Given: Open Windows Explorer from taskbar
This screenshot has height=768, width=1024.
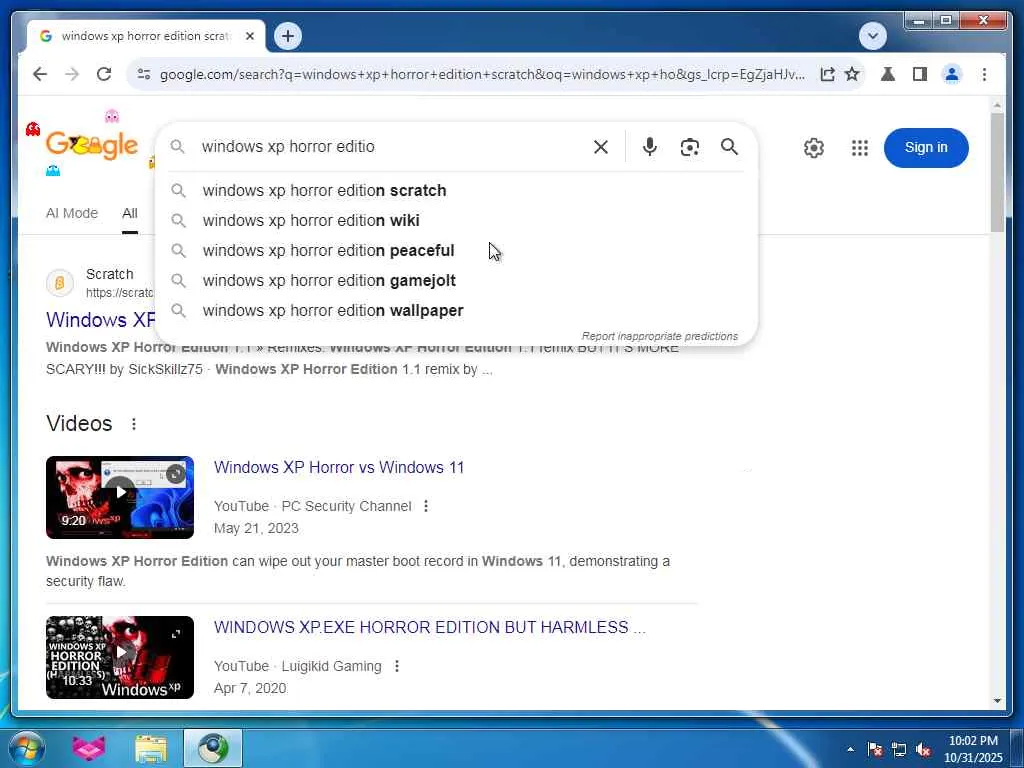Looking at the screenshot, I should [151, 748].
